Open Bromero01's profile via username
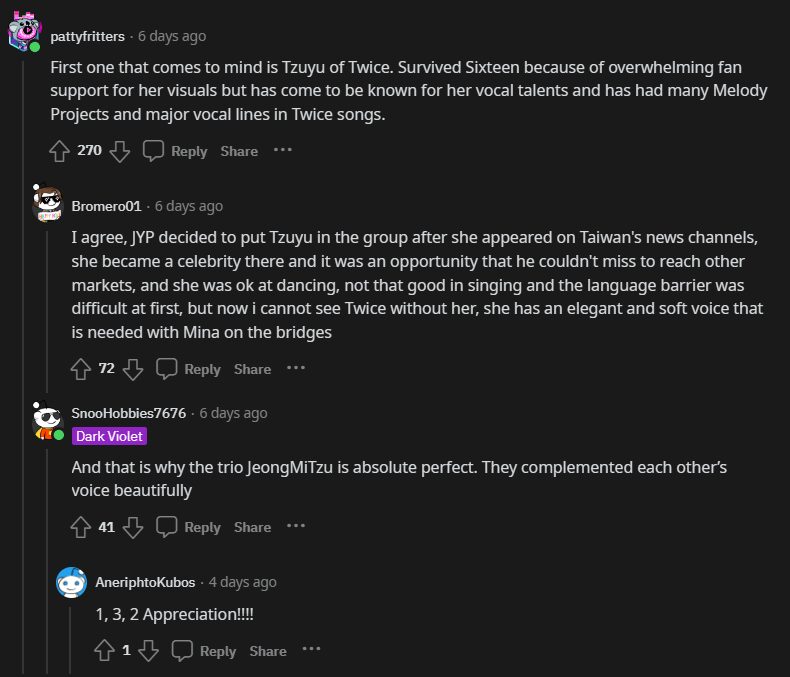 tap(106, 206)
